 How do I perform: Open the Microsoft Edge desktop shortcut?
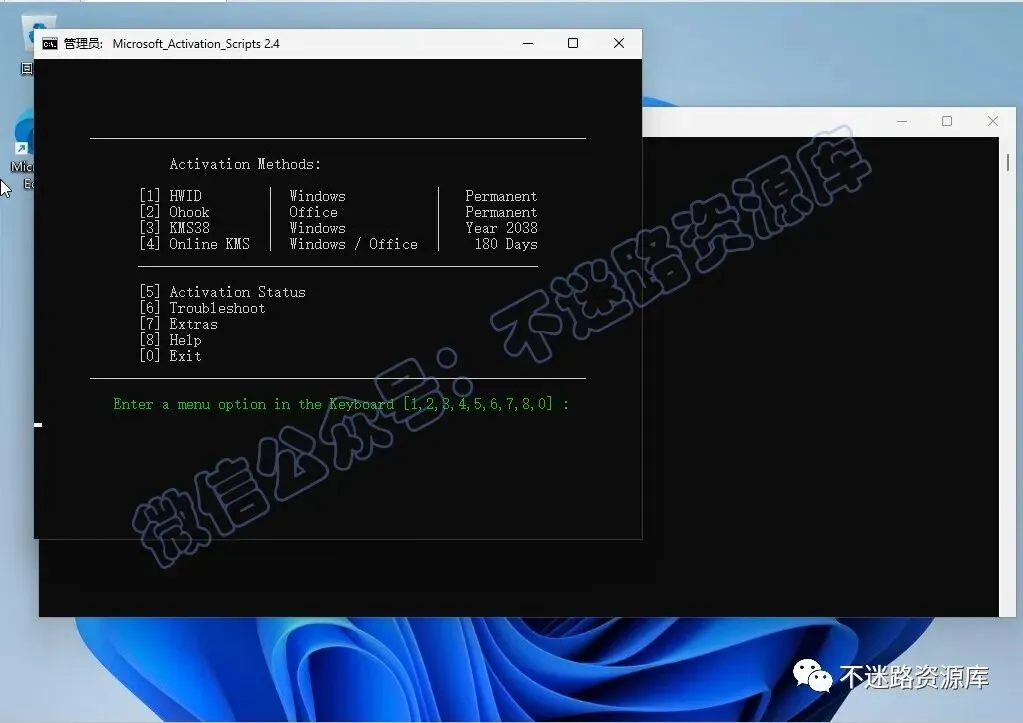pyautogui.click(x=23, y=150)
